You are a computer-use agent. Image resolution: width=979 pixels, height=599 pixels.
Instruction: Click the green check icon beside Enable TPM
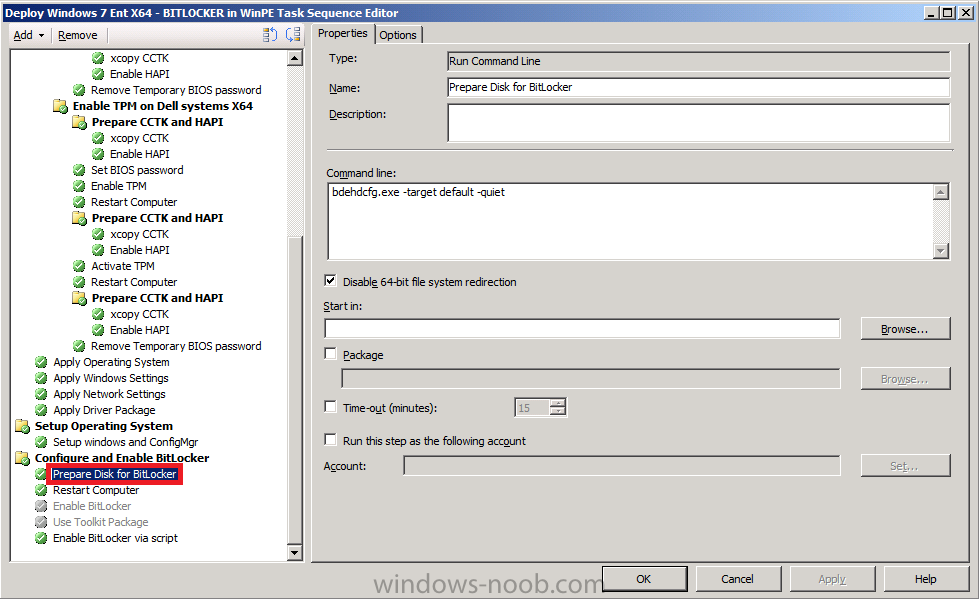(79, 186)
